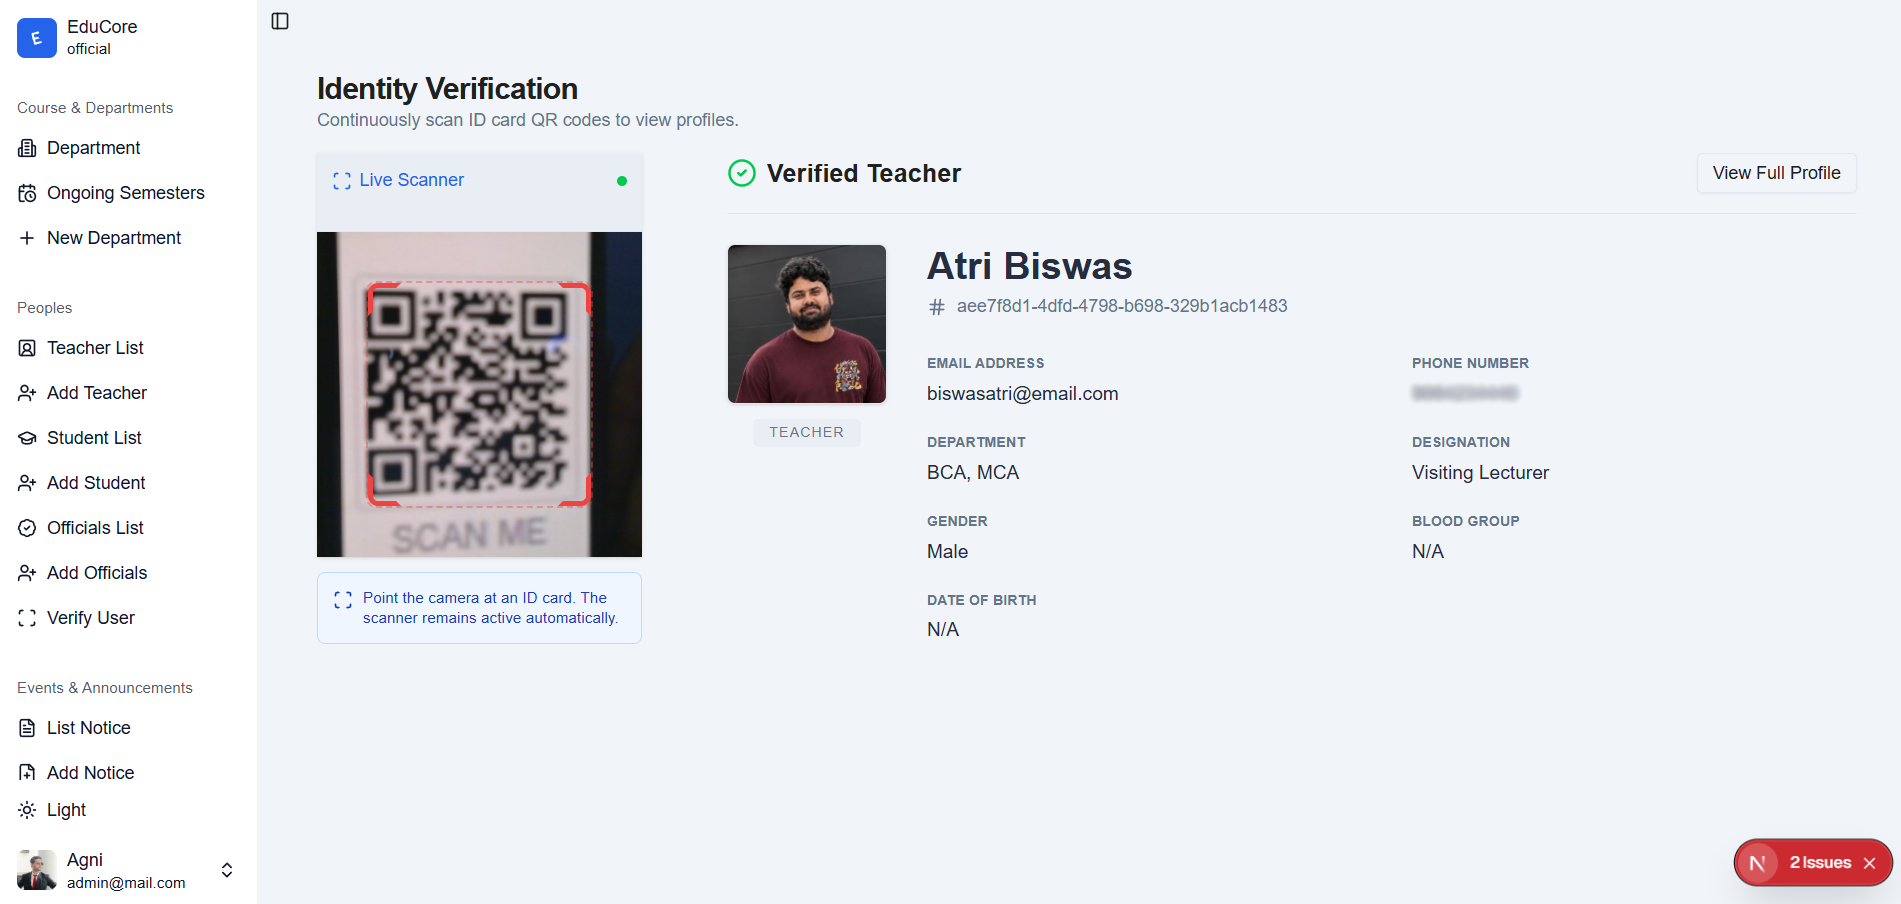
Task: Click Atri Biswas profile photo
Action: [x=807, y=324]
